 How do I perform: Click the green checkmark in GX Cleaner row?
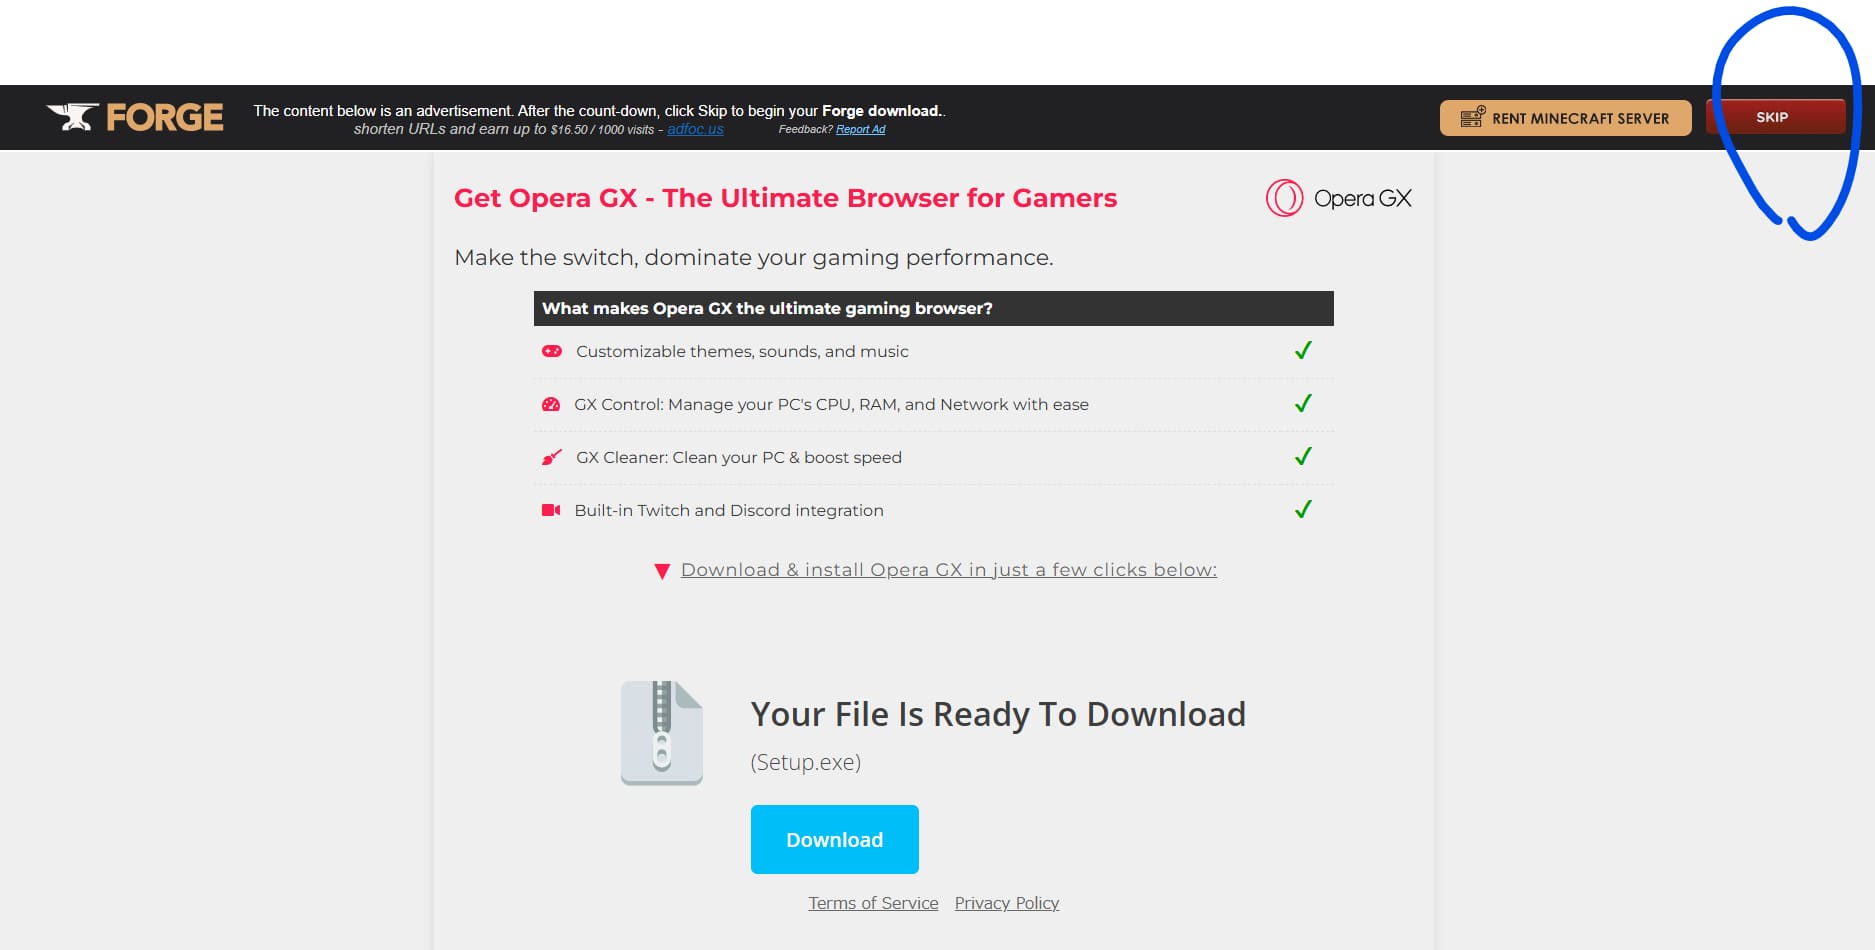coord(1303,457)
